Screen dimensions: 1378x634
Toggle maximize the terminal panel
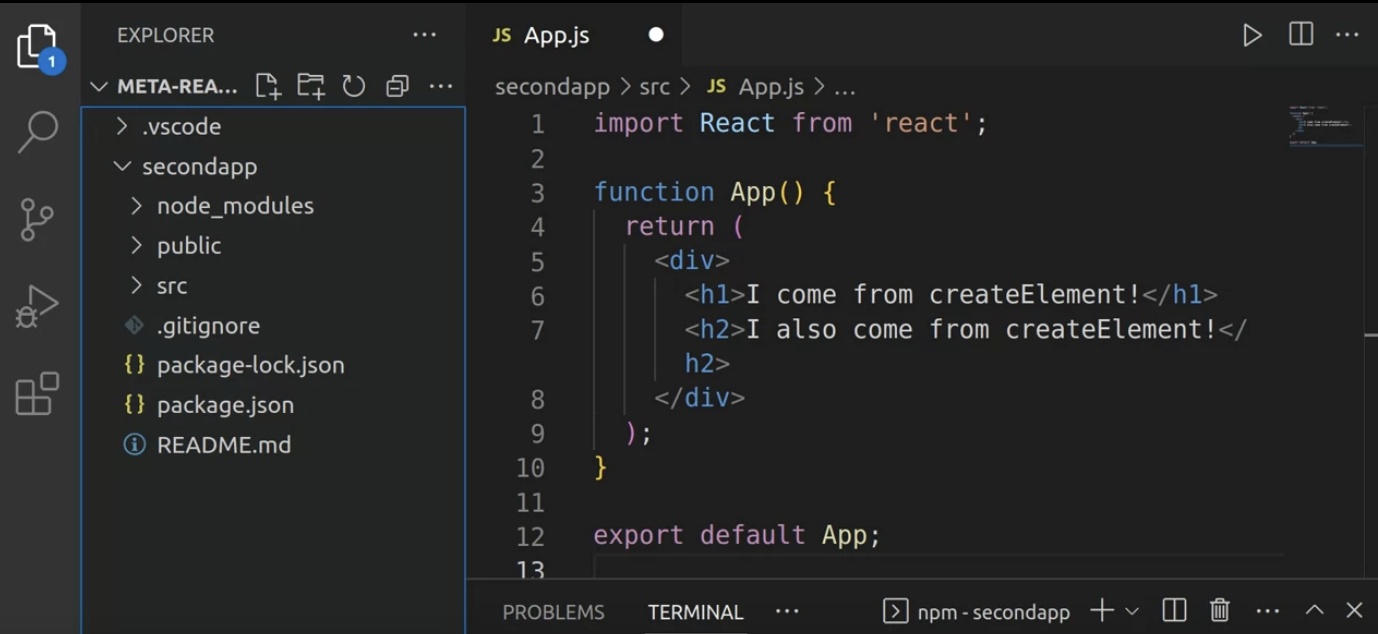click(x=1314, y=610)
